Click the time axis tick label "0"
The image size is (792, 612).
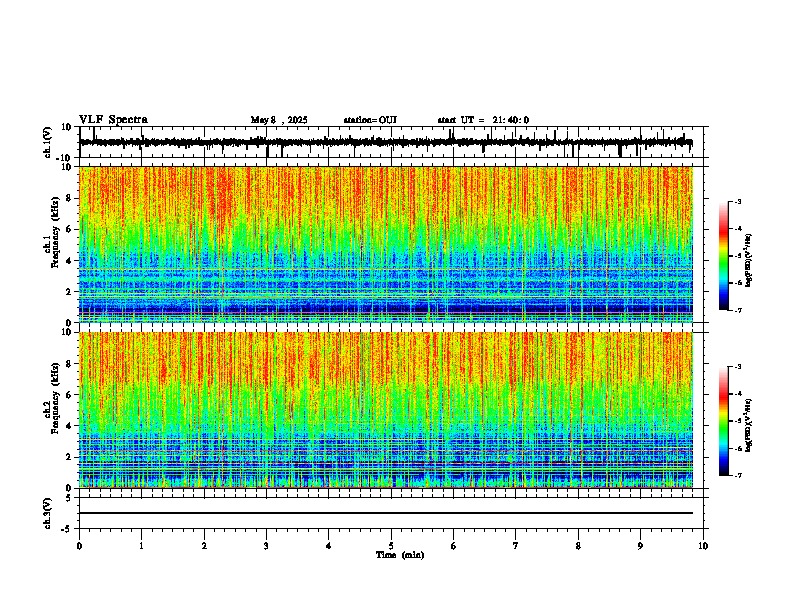[79, 546]
